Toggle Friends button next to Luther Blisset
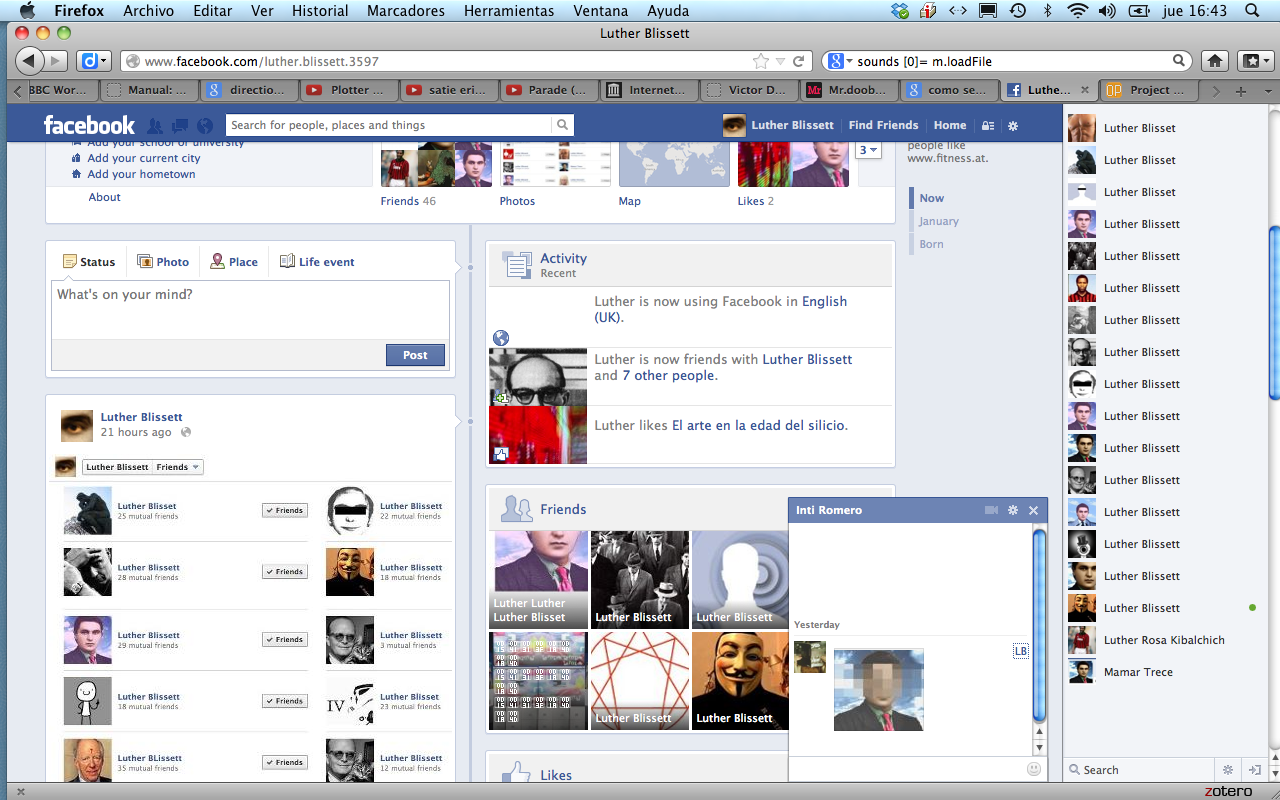1280x800 pixels. (285, 510)
